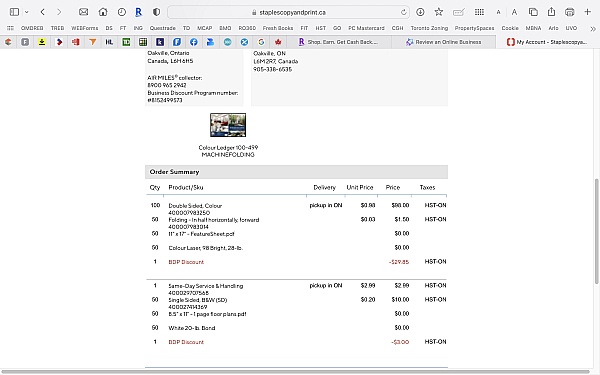The height and width of the screenshot is (375, 600).
Task: Open the Questrade bookmark
Action: [x=163, y=28]
